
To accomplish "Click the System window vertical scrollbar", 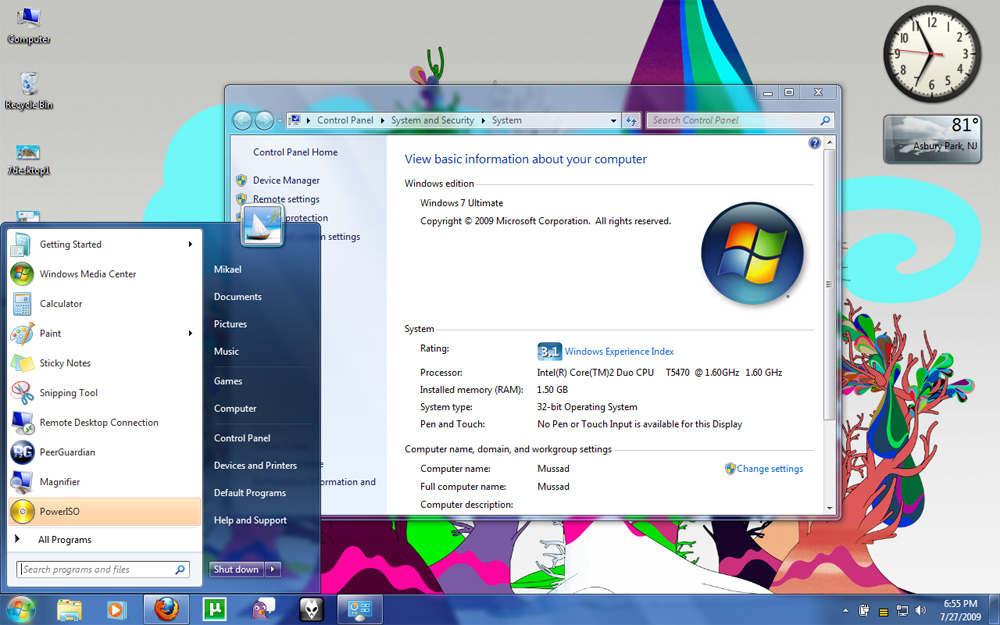I will click(829, 284).
